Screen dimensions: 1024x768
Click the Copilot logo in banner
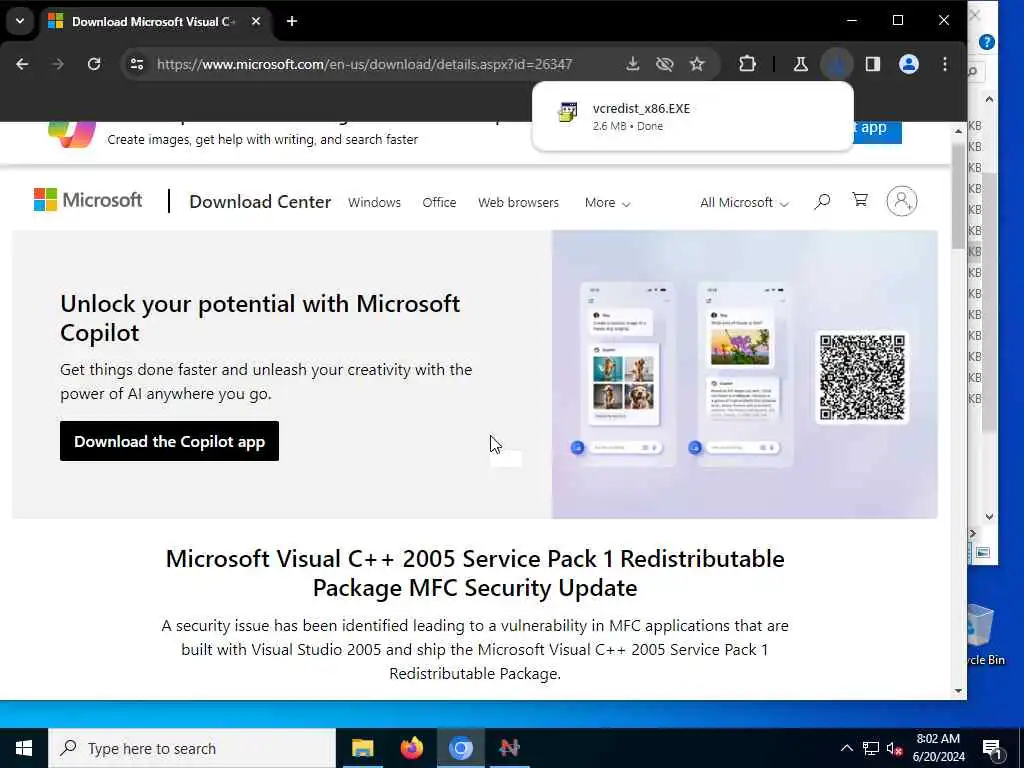(x=72, y=135)
